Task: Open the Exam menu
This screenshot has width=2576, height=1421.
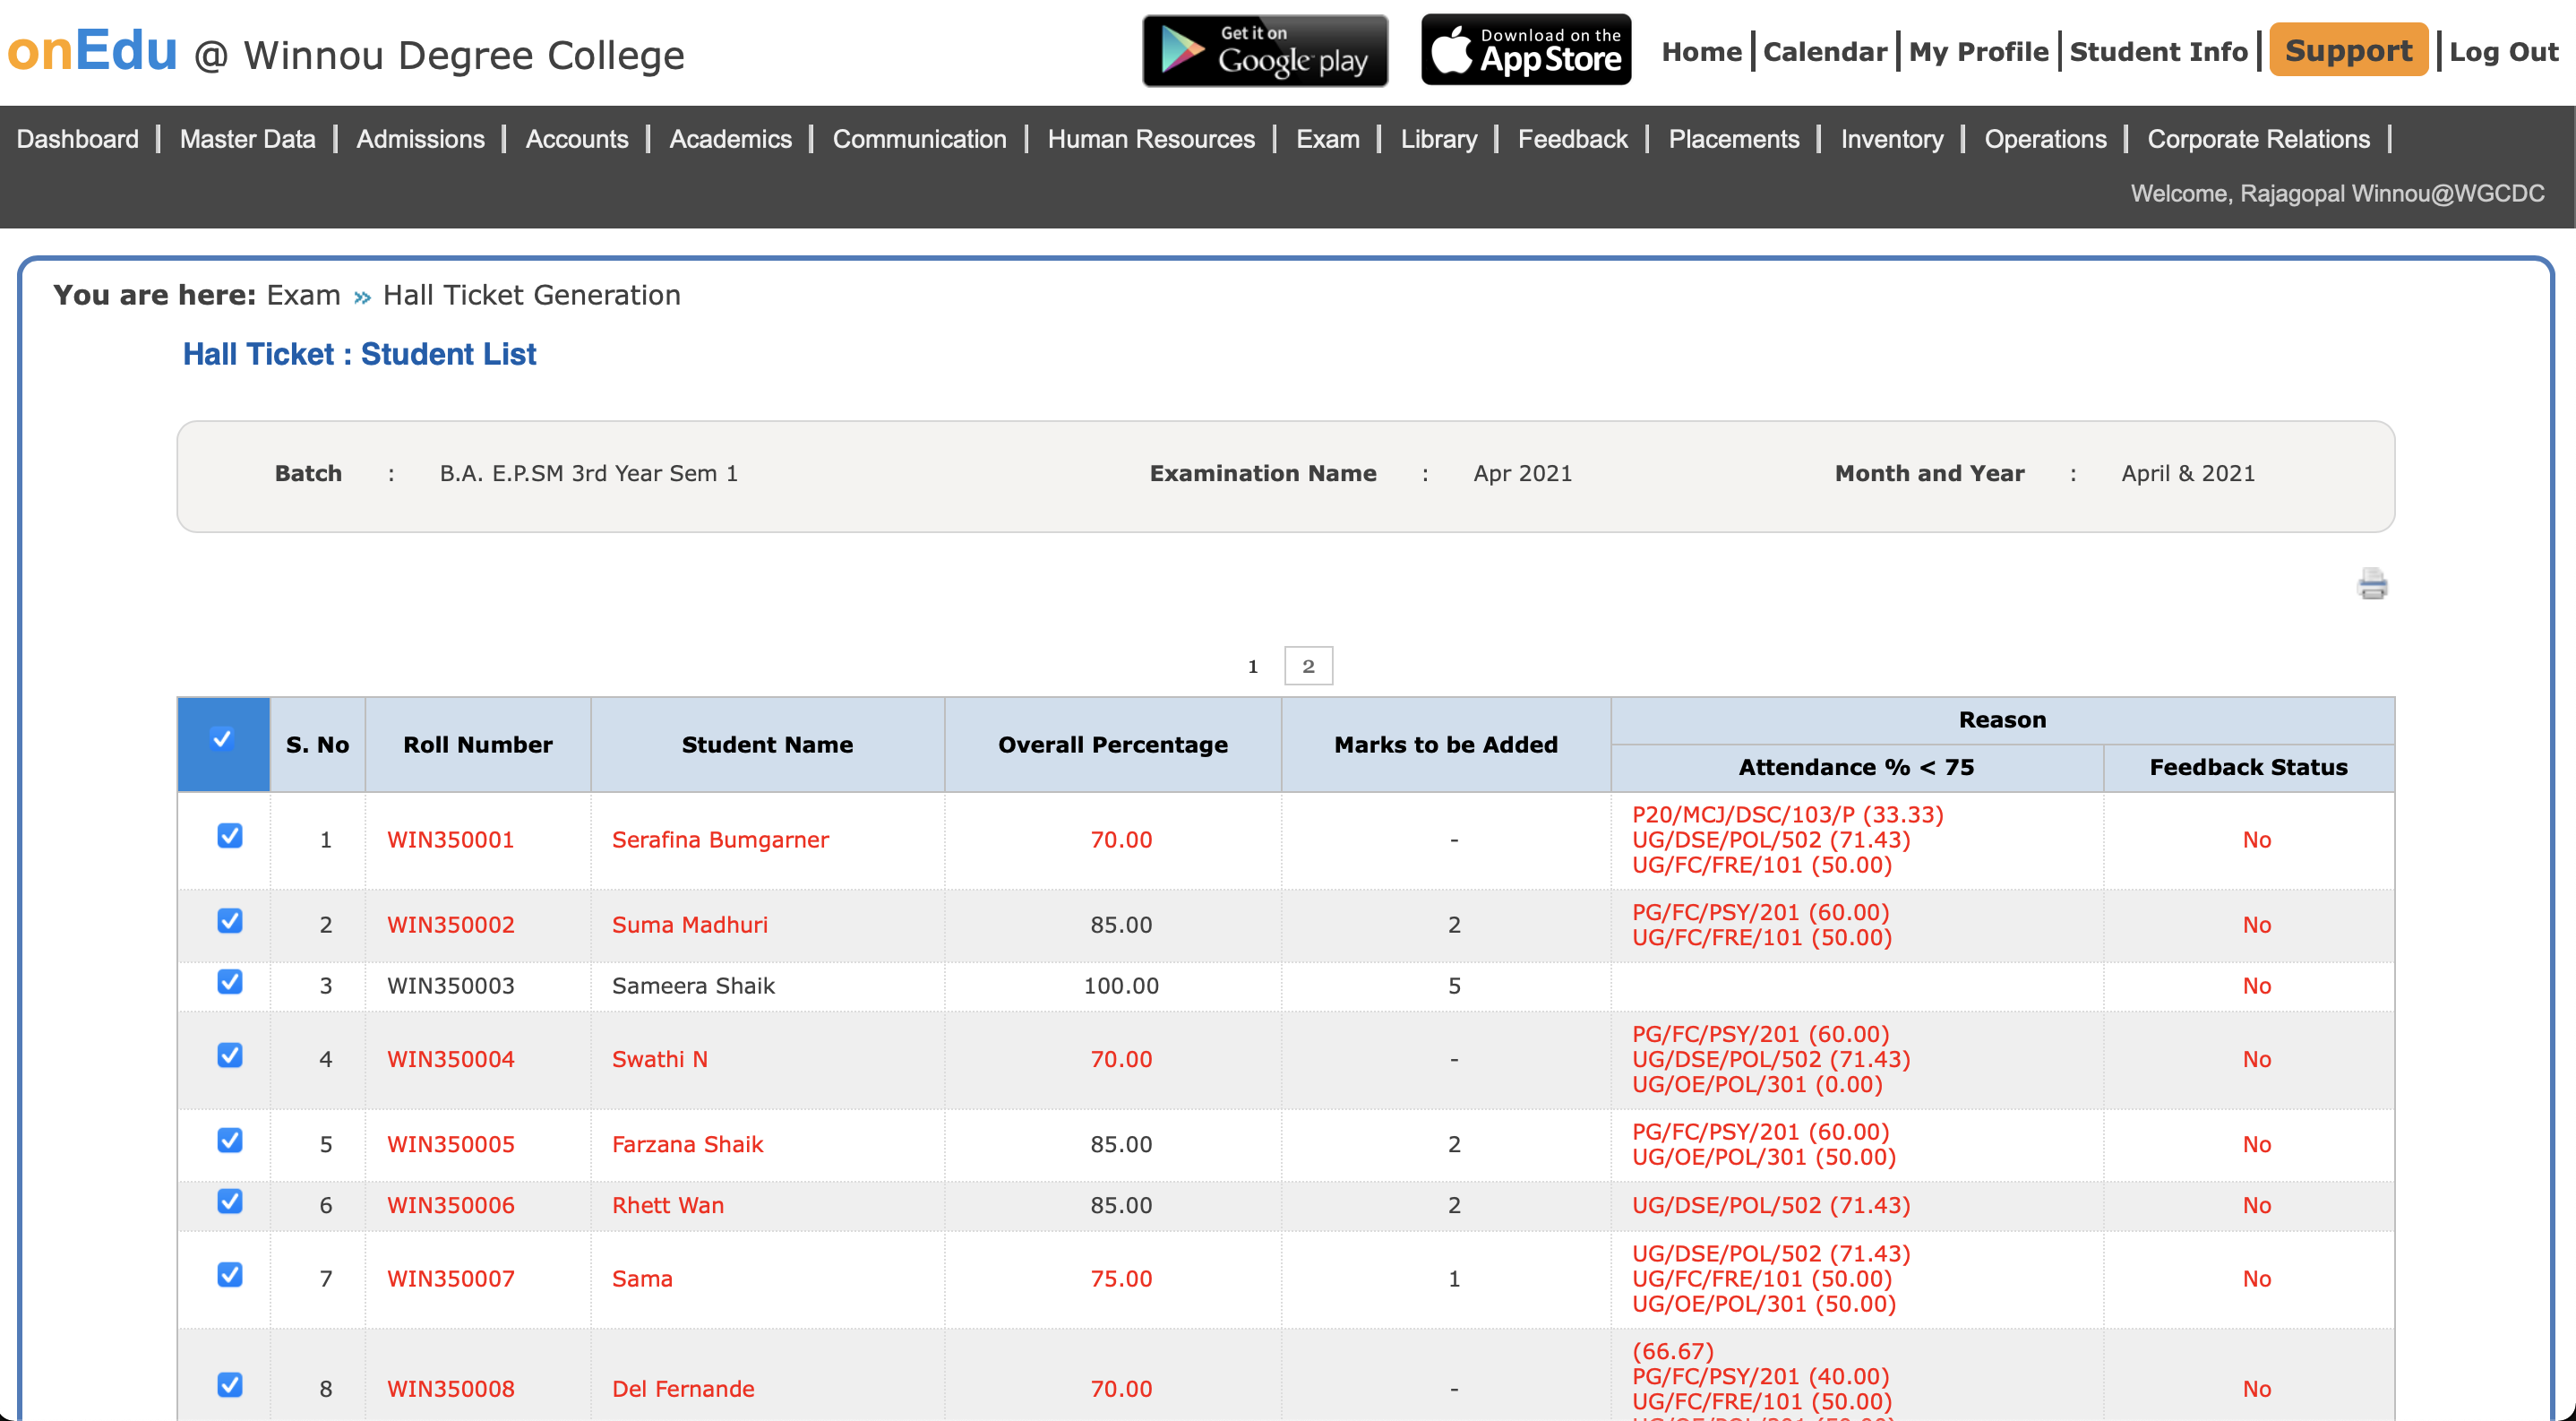Action: [1327, 139]
